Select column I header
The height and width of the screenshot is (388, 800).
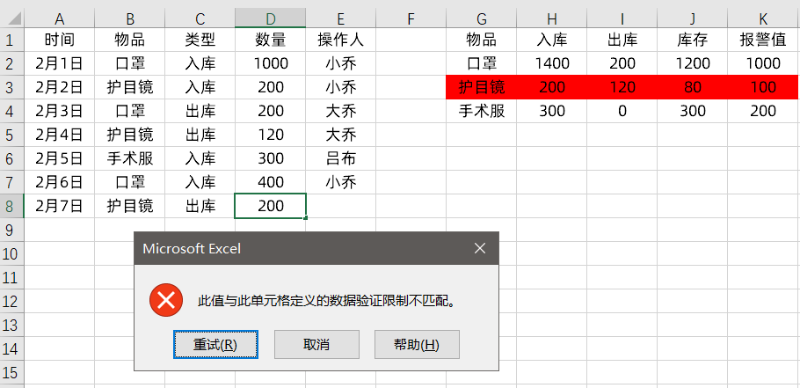point(622,19)
